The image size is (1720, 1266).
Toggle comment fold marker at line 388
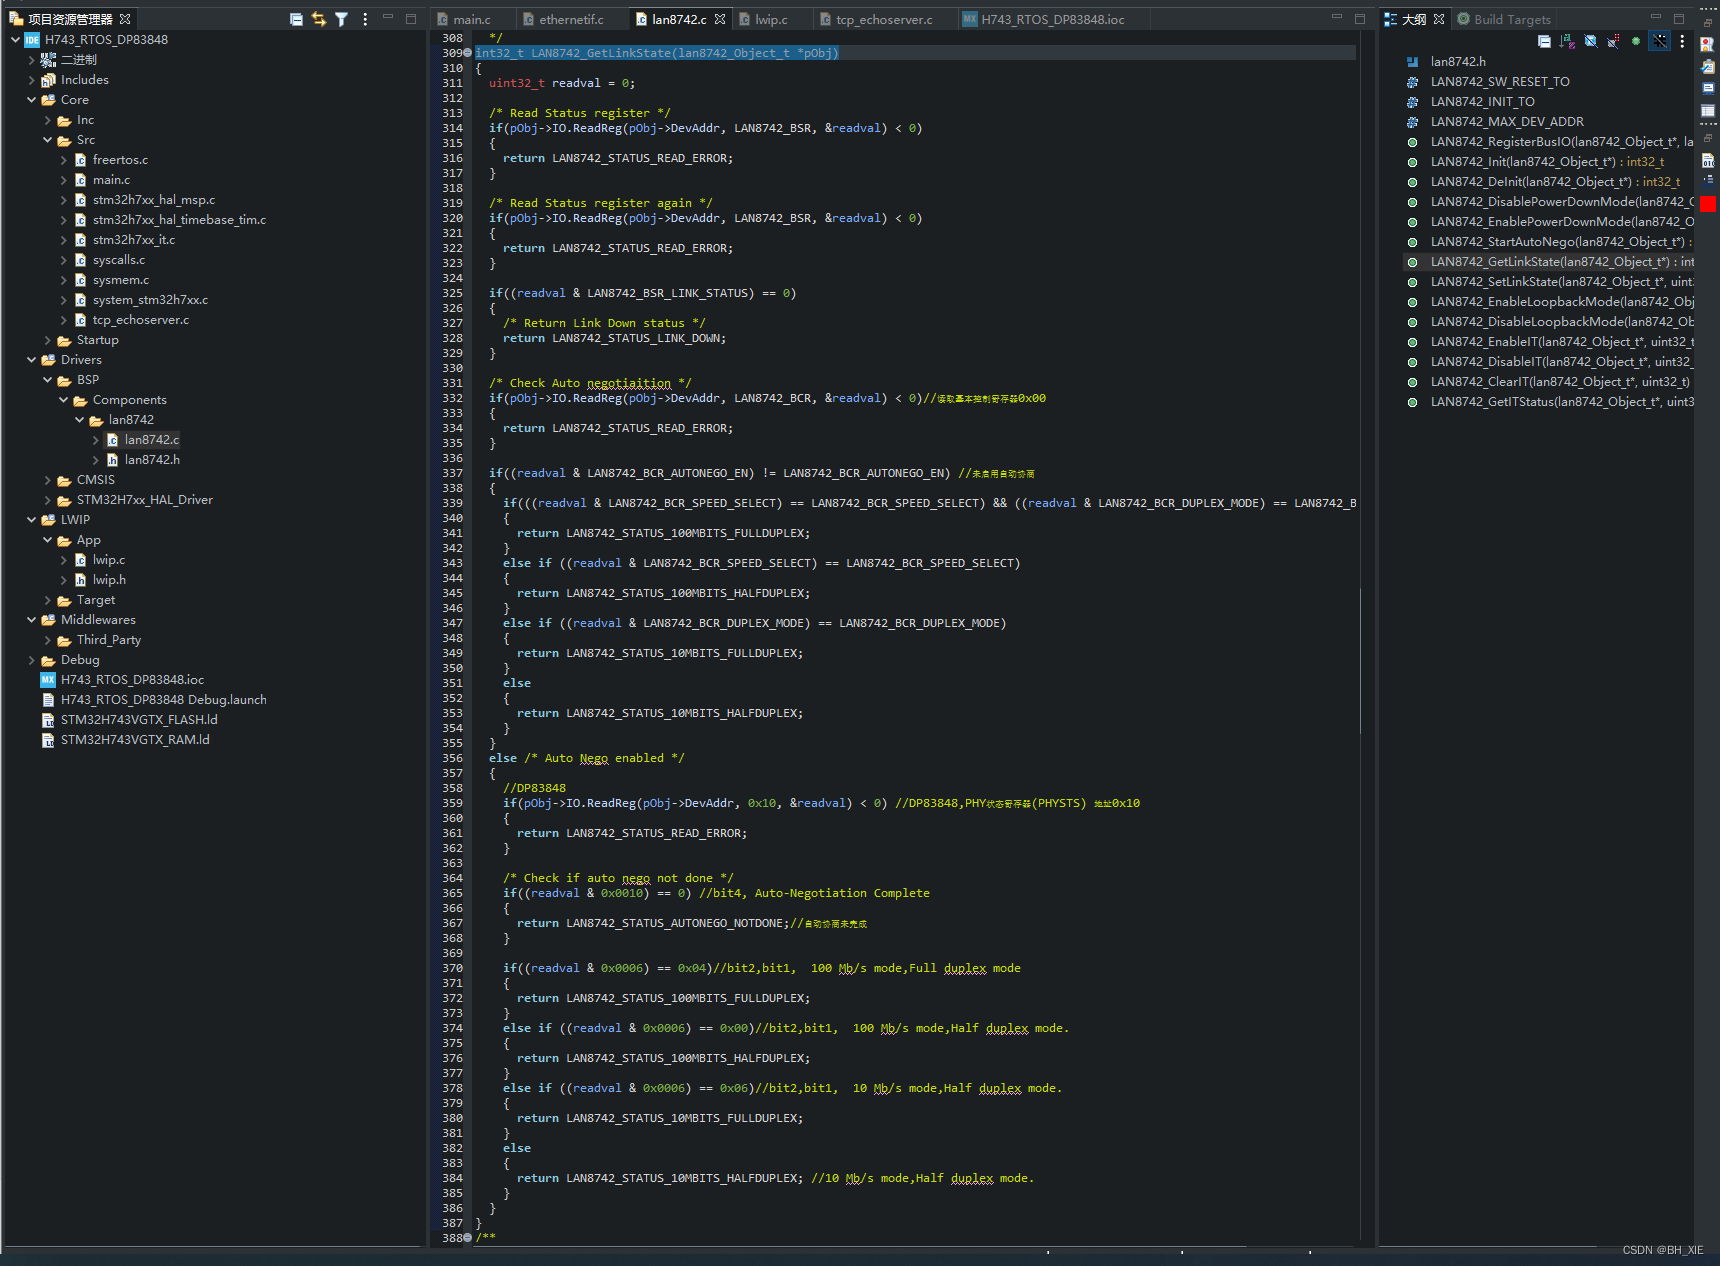click(468, 1238)
